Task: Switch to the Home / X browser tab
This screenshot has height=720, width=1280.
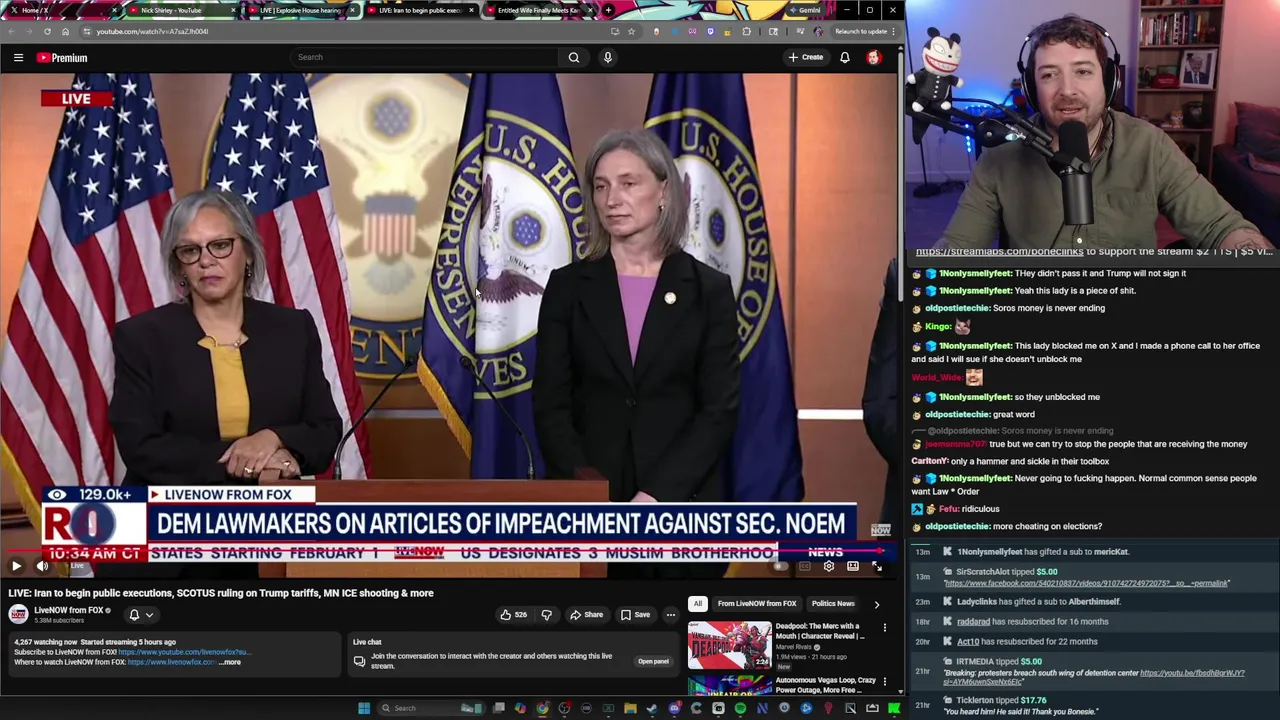Action: 62,10
